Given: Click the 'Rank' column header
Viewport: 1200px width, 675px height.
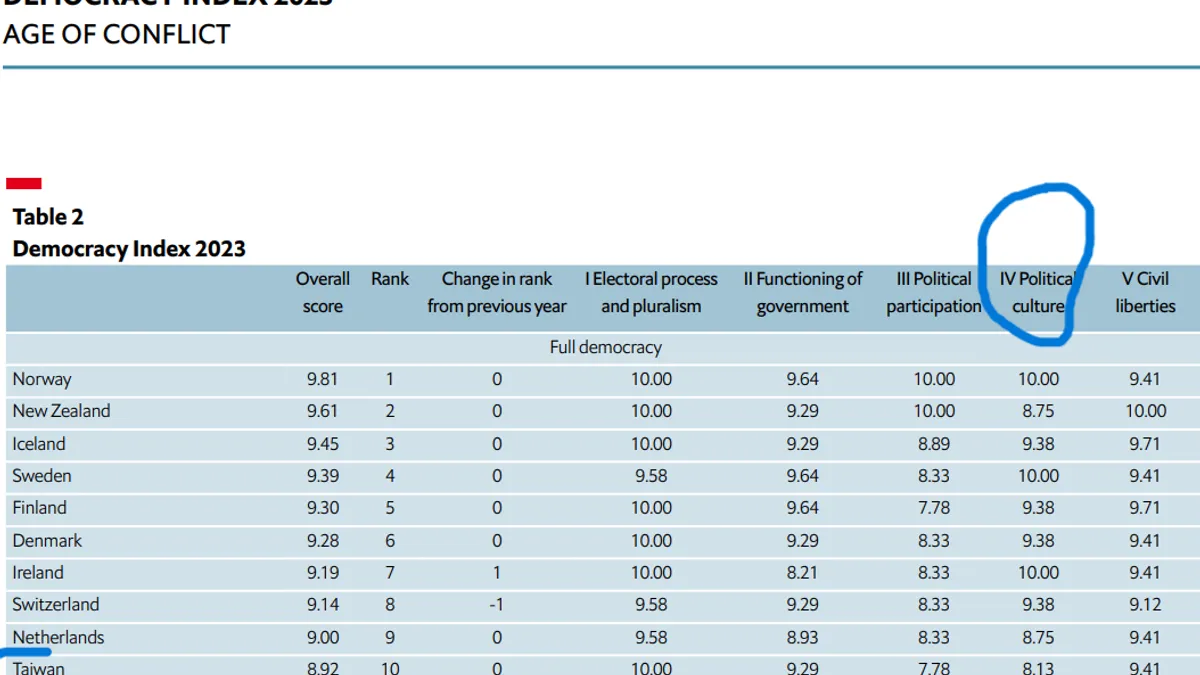Looking at the screenshot, I should point(390,279).
